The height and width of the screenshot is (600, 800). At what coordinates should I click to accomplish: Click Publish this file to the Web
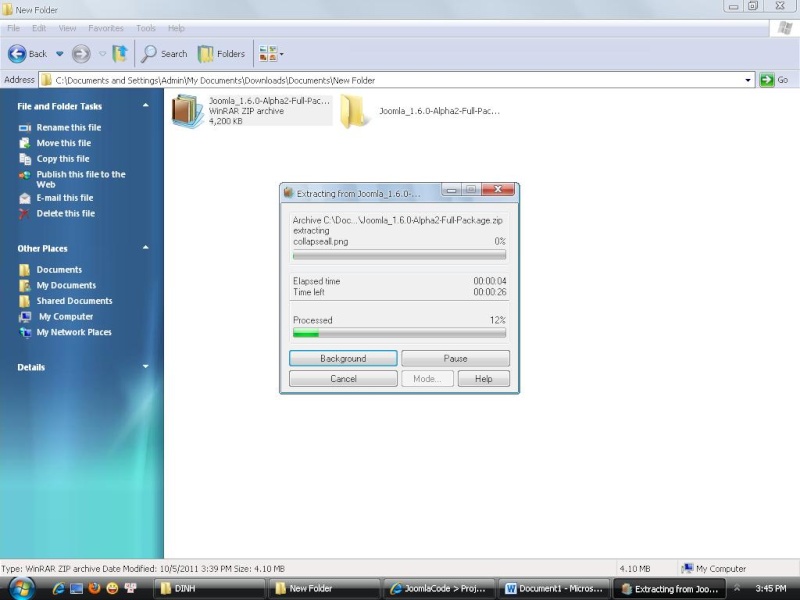81,179
